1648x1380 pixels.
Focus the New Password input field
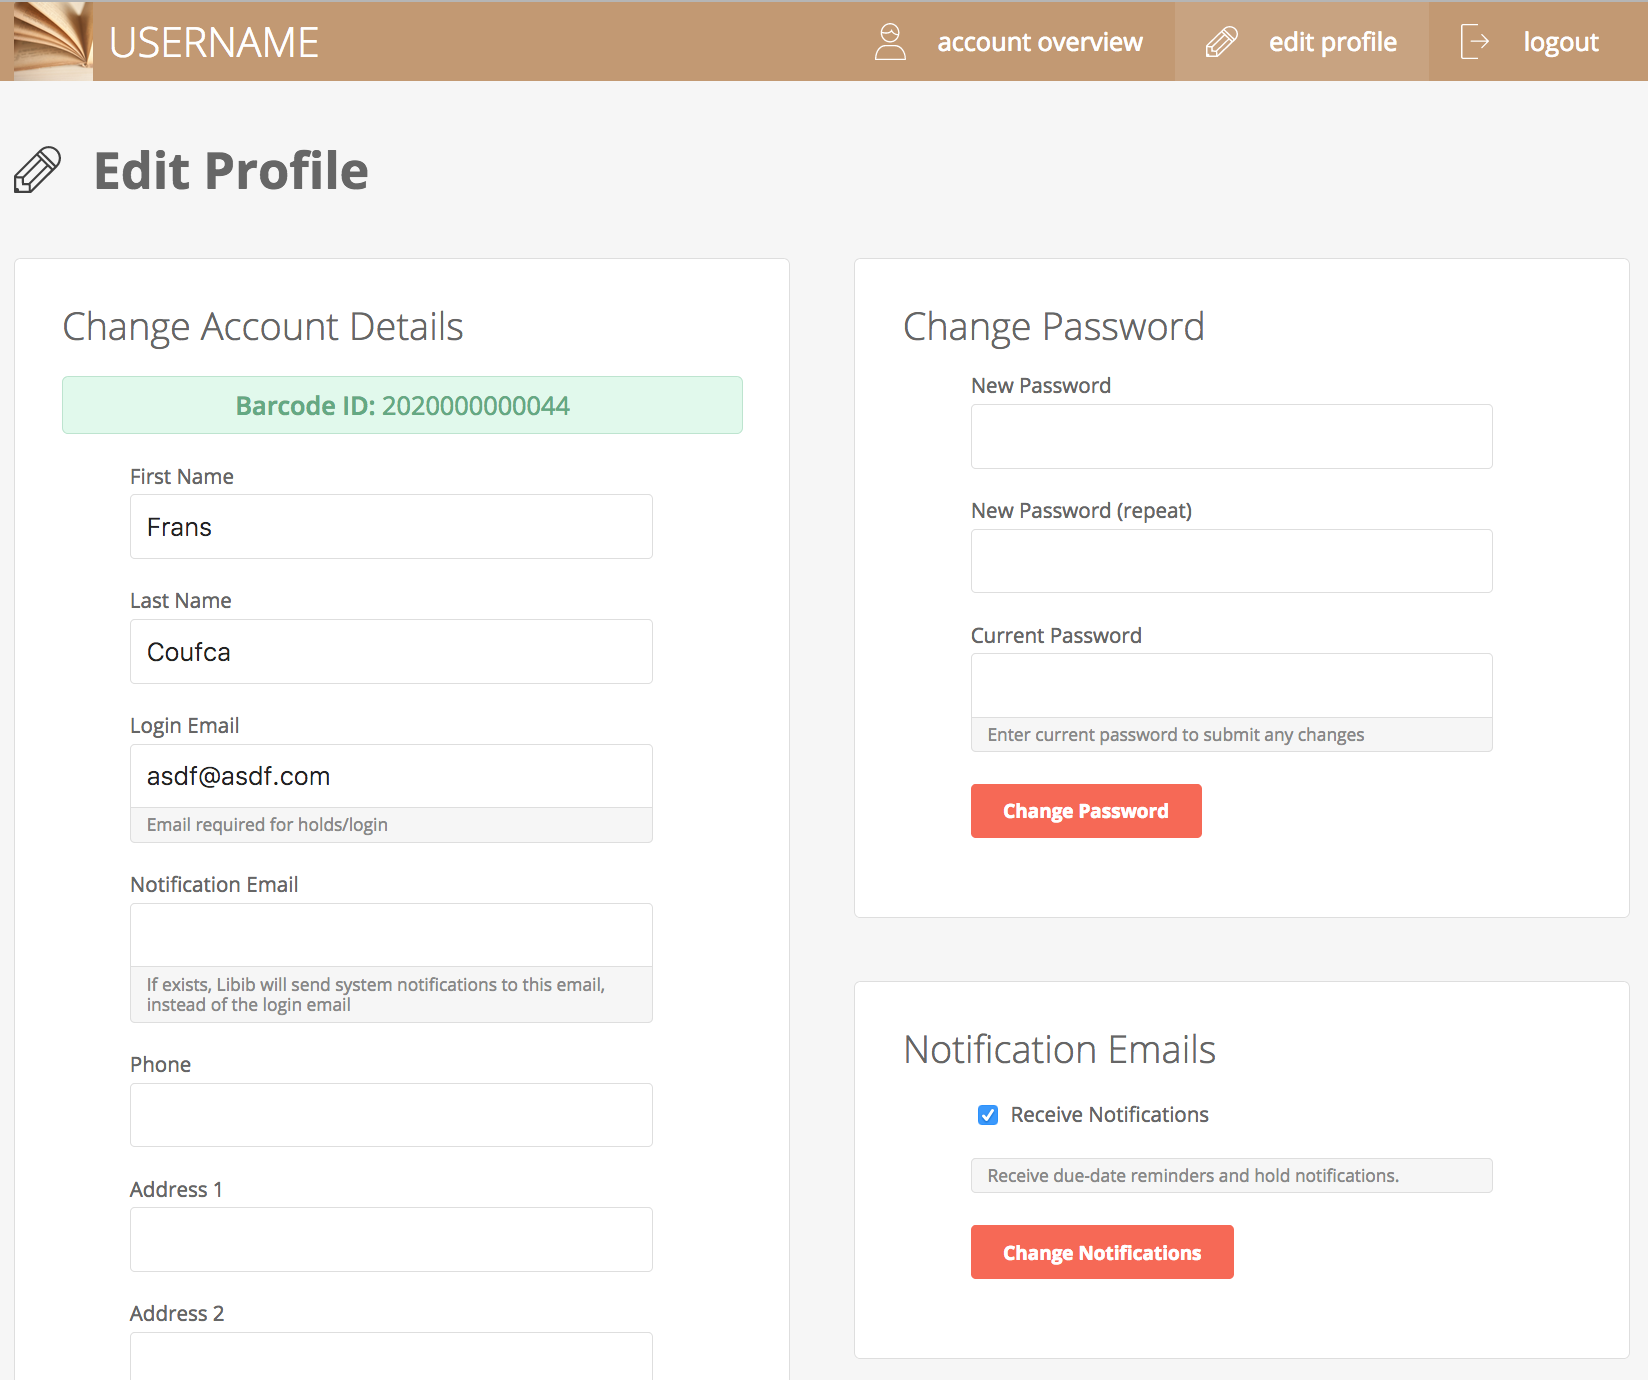1231,437
